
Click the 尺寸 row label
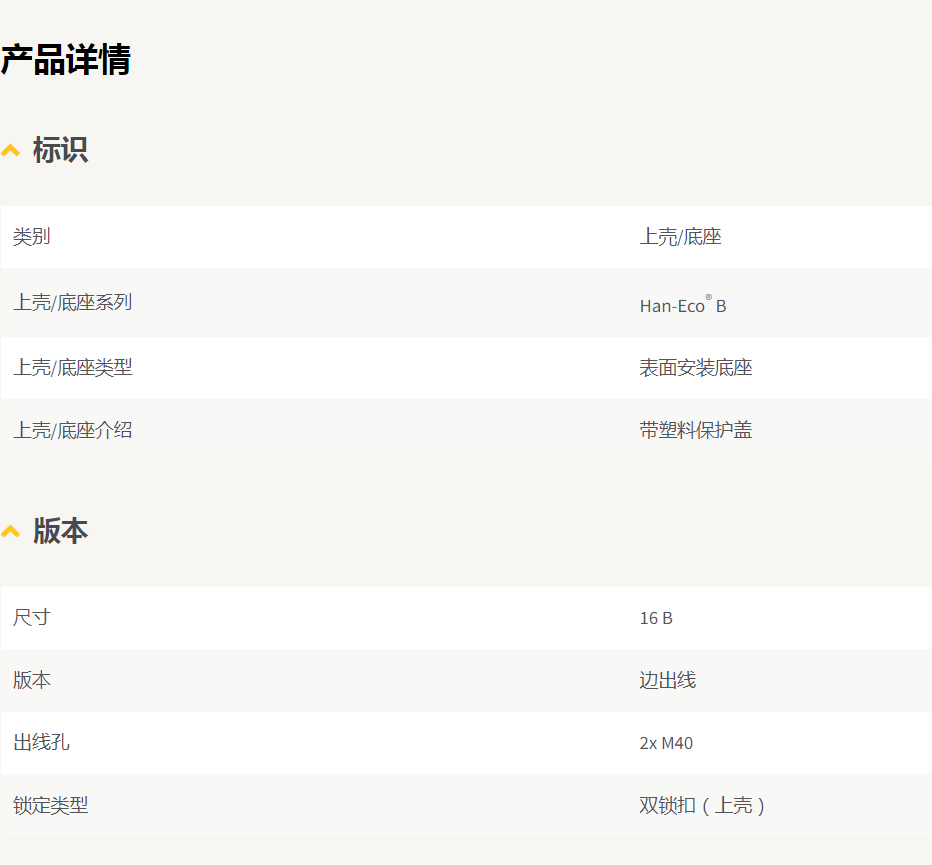pyautogui.click(x=32, y=617)
